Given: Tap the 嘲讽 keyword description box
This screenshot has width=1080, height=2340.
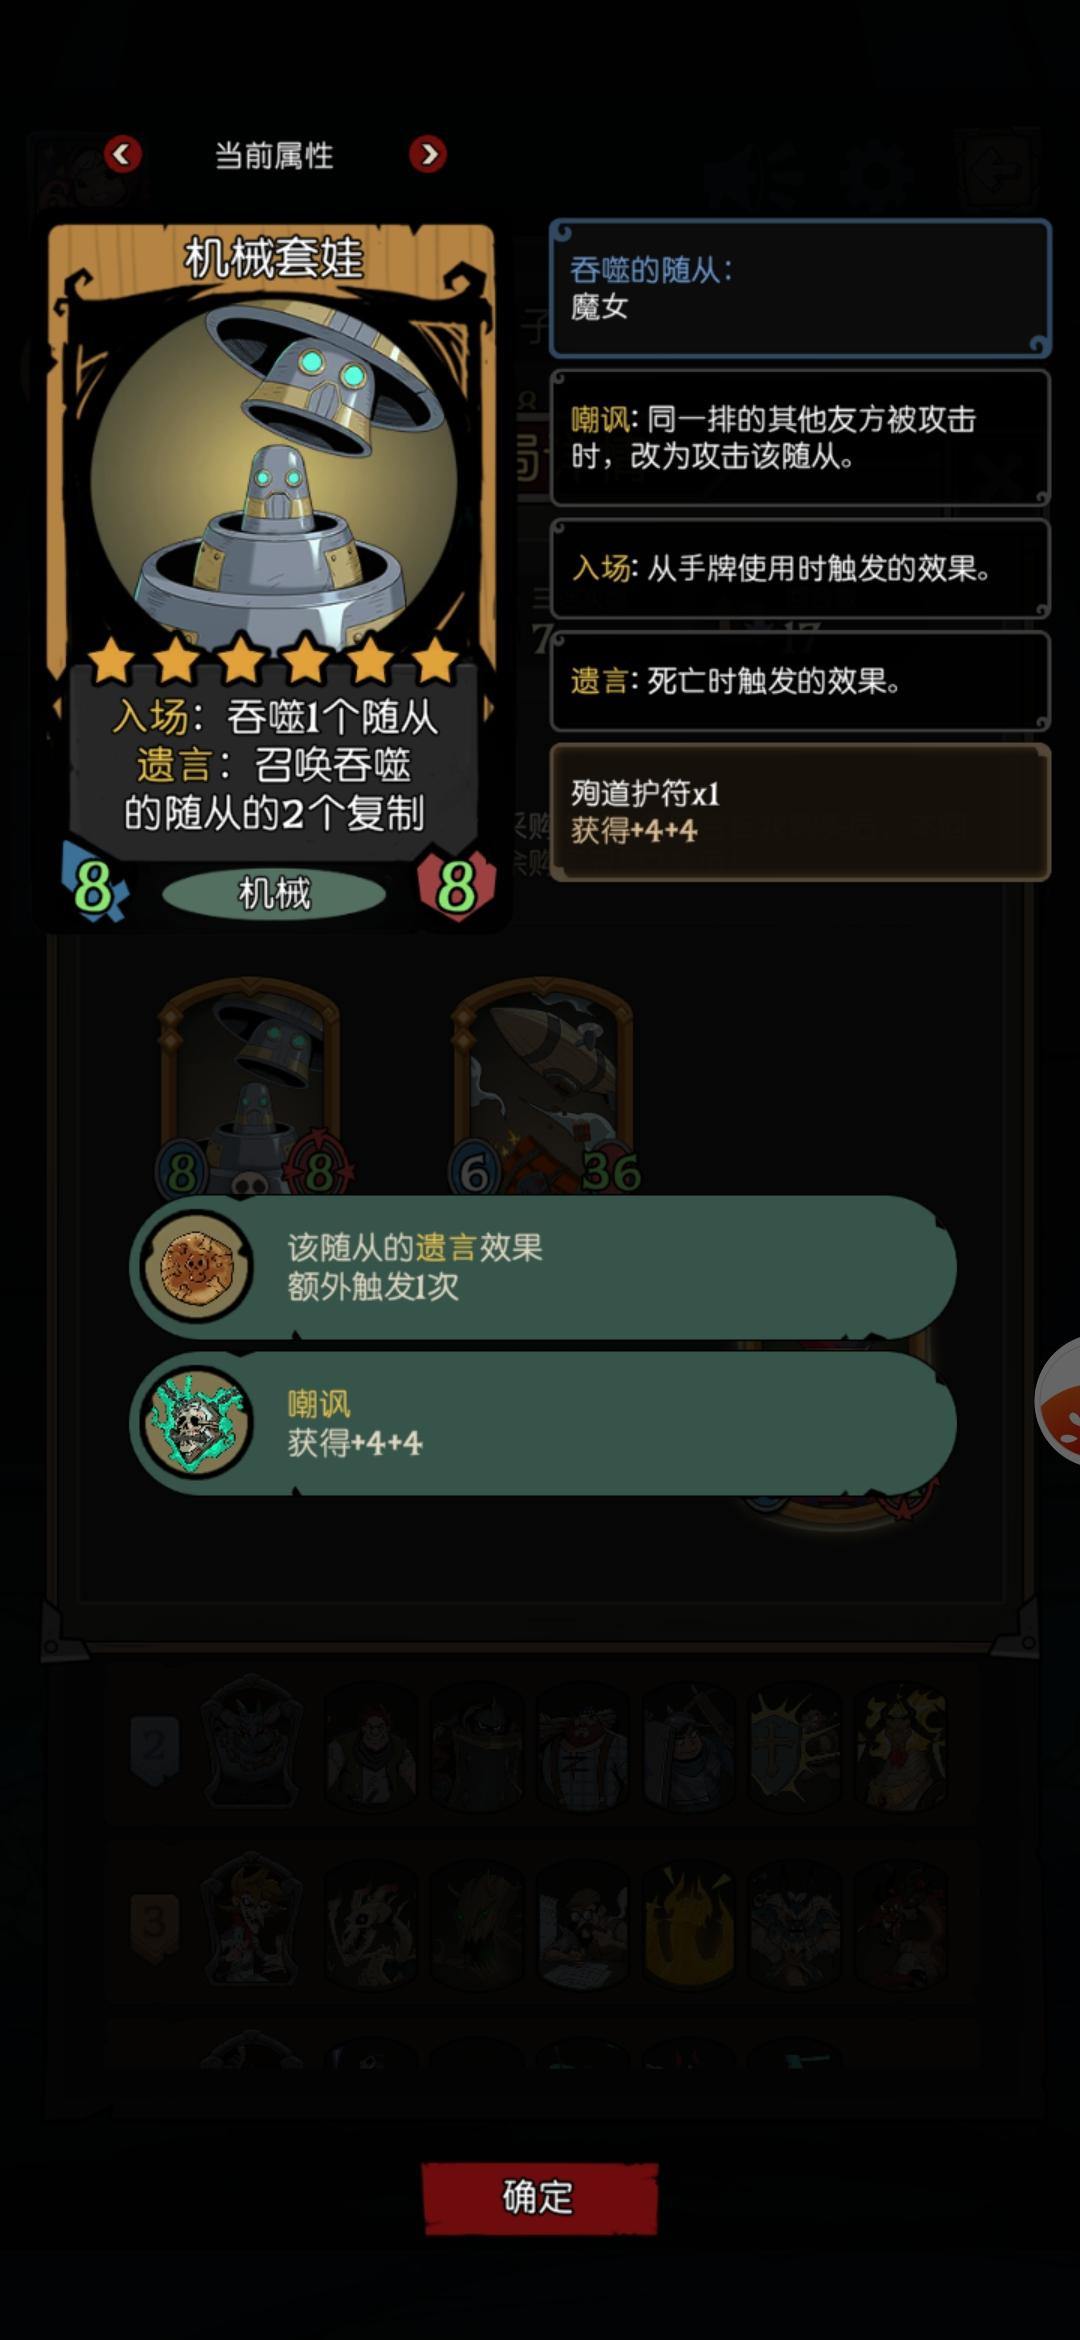Looking at the screenshot, I should click(x=800, y=437).
